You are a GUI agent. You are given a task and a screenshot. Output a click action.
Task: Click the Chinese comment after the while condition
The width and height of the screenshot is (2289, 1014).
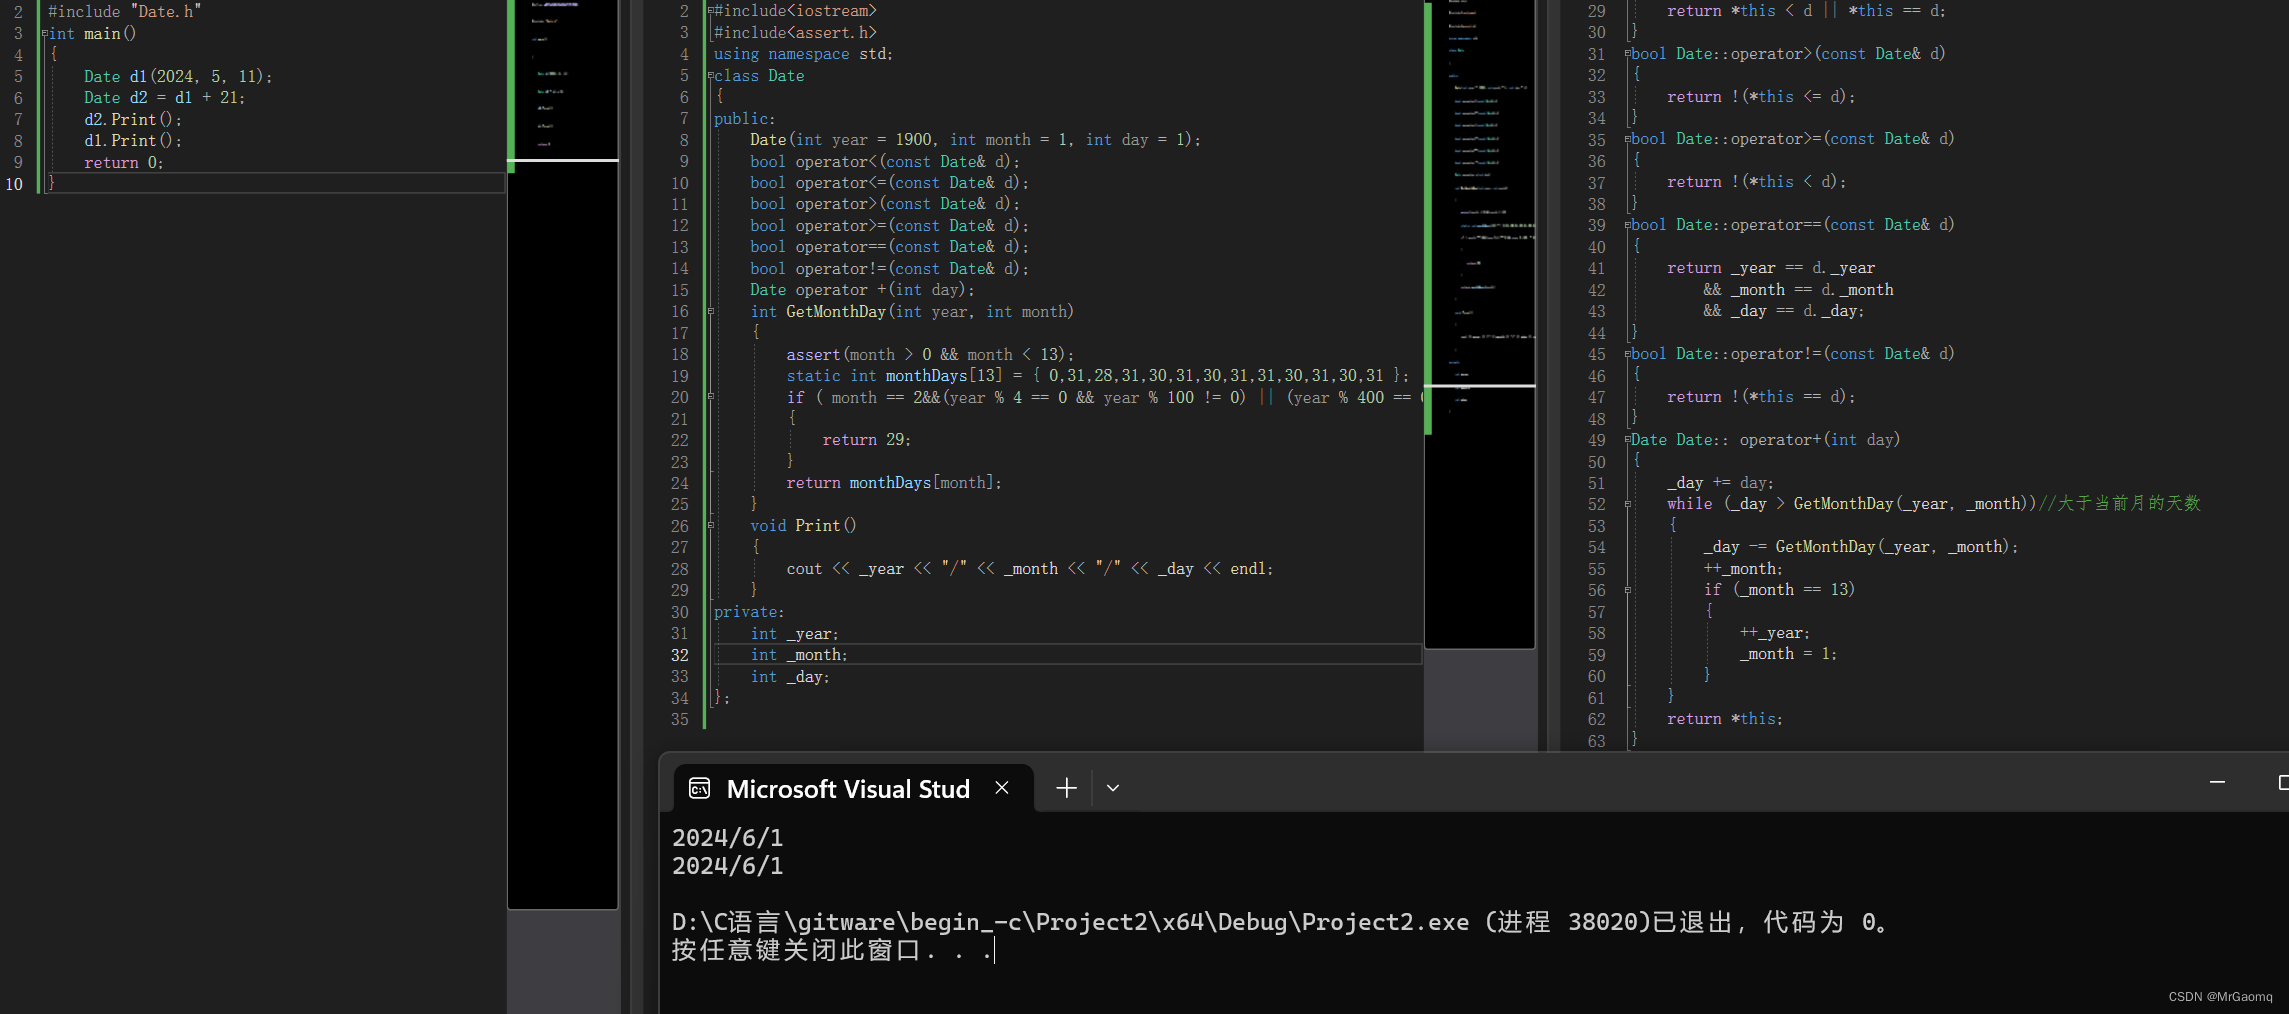[2120, 504]
